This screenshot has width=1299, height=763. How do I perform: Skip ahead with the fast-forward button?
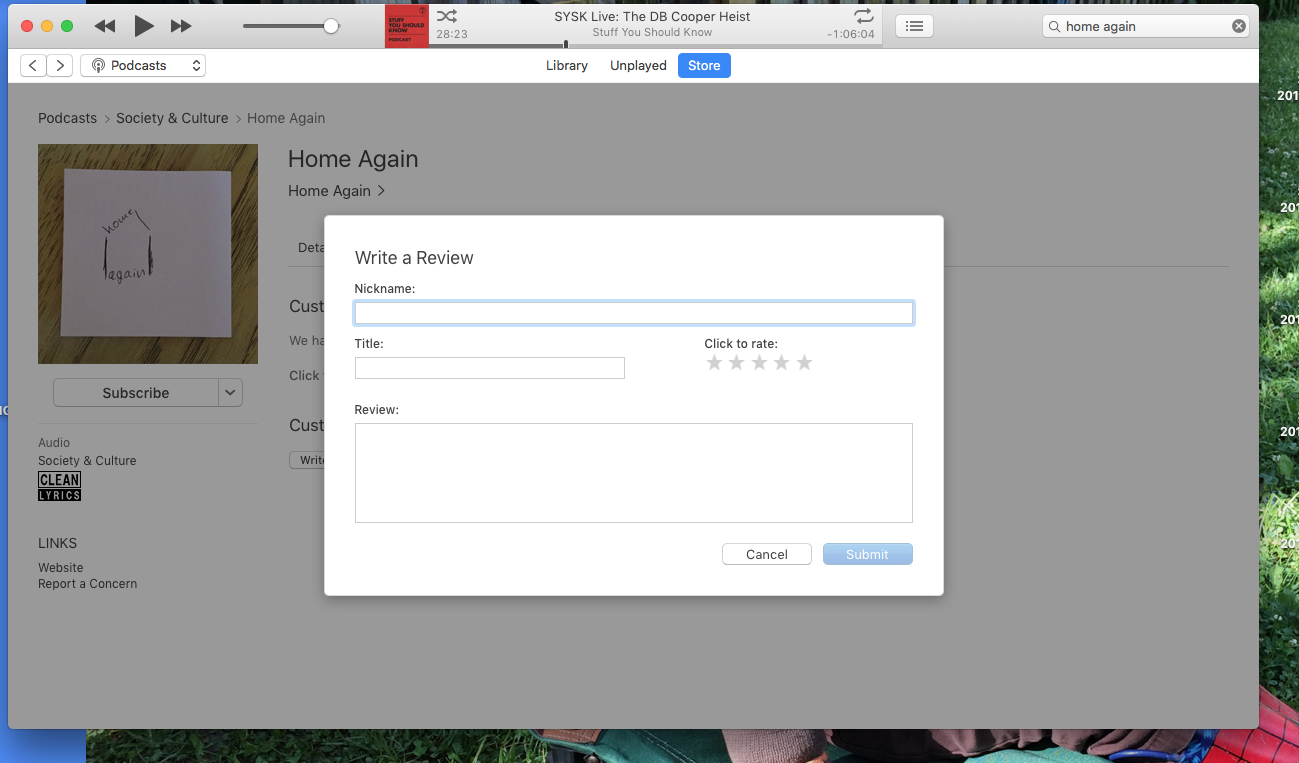(181, 26)
